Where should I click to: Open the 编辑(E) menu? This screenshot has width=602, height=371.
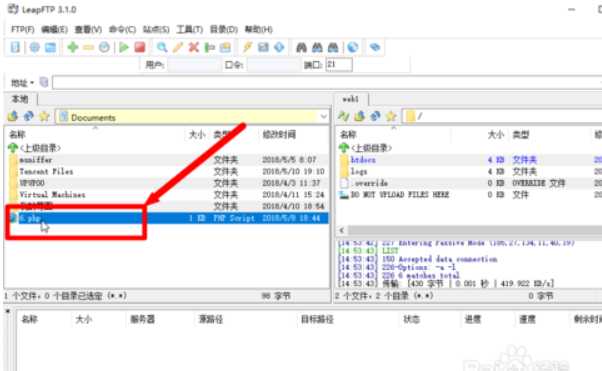click(54, 29)
